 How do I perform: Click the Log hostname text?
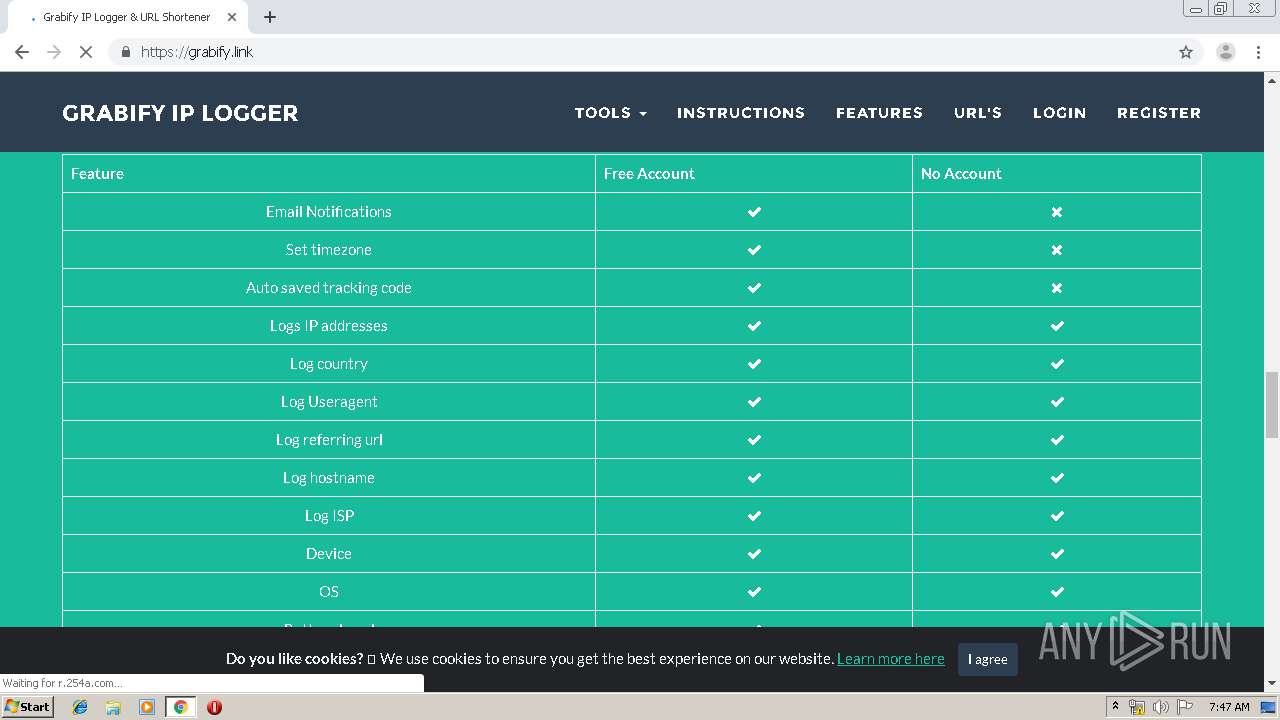tap(329, 478)
